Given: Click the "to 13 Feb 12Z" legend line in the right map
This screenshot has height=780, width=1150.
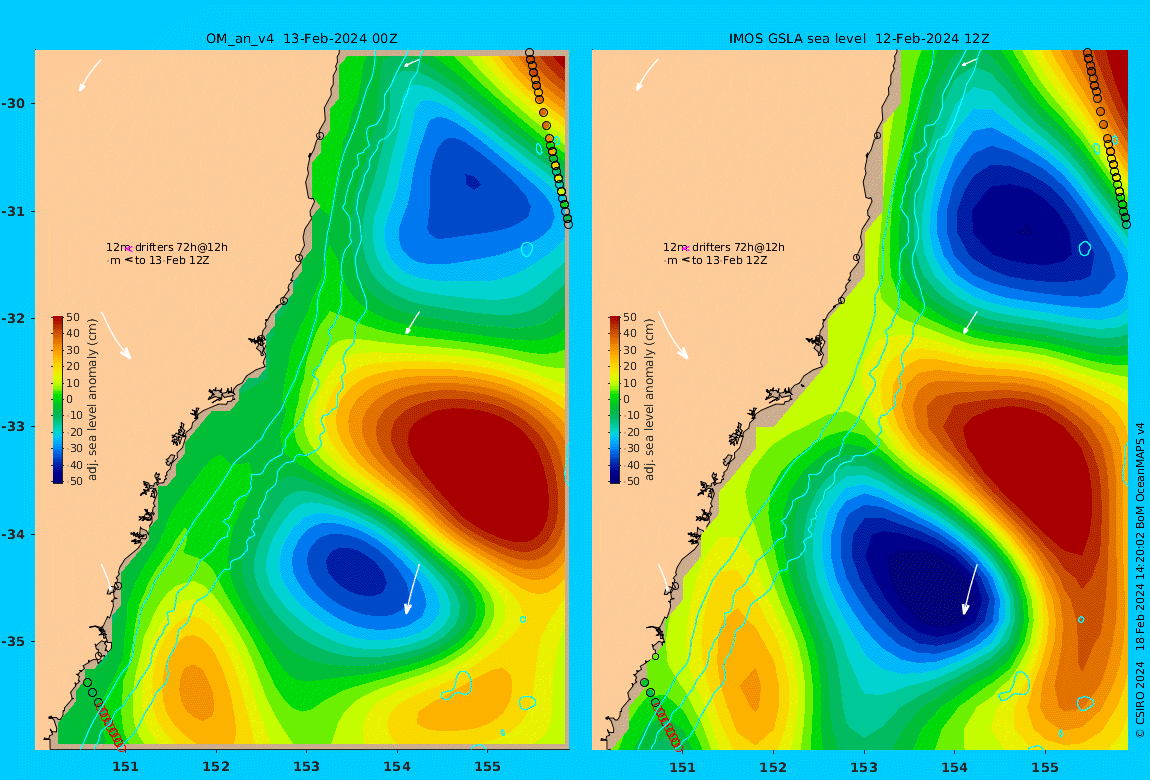Looking at the screenshot, I should click(x=716, y=260).
